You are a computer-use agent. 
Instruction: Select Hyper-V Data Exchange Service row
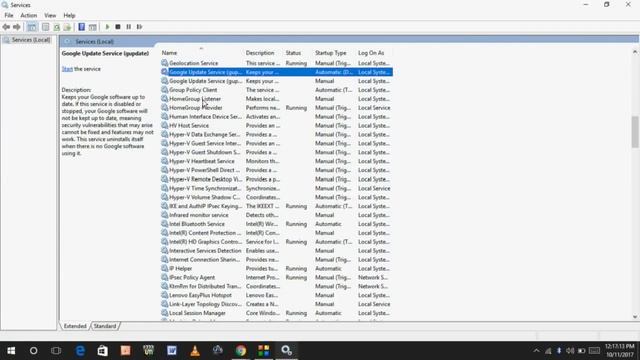click(x=276, y=135)
